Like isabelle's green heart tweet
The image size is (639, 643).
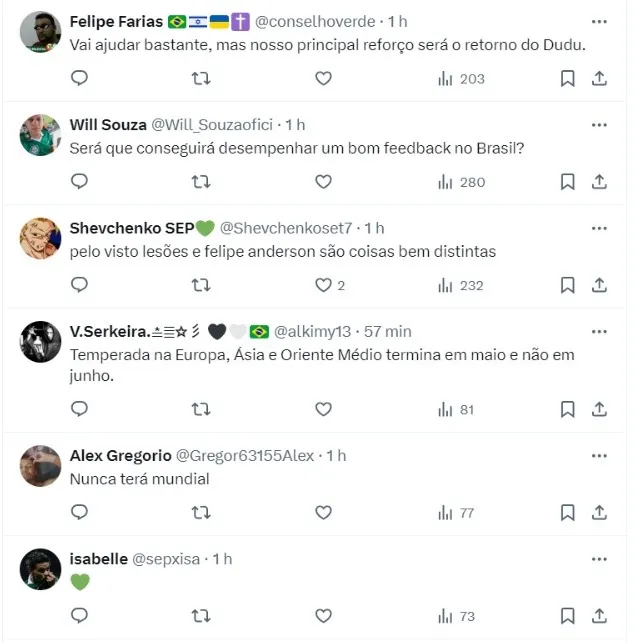point(323,616)
